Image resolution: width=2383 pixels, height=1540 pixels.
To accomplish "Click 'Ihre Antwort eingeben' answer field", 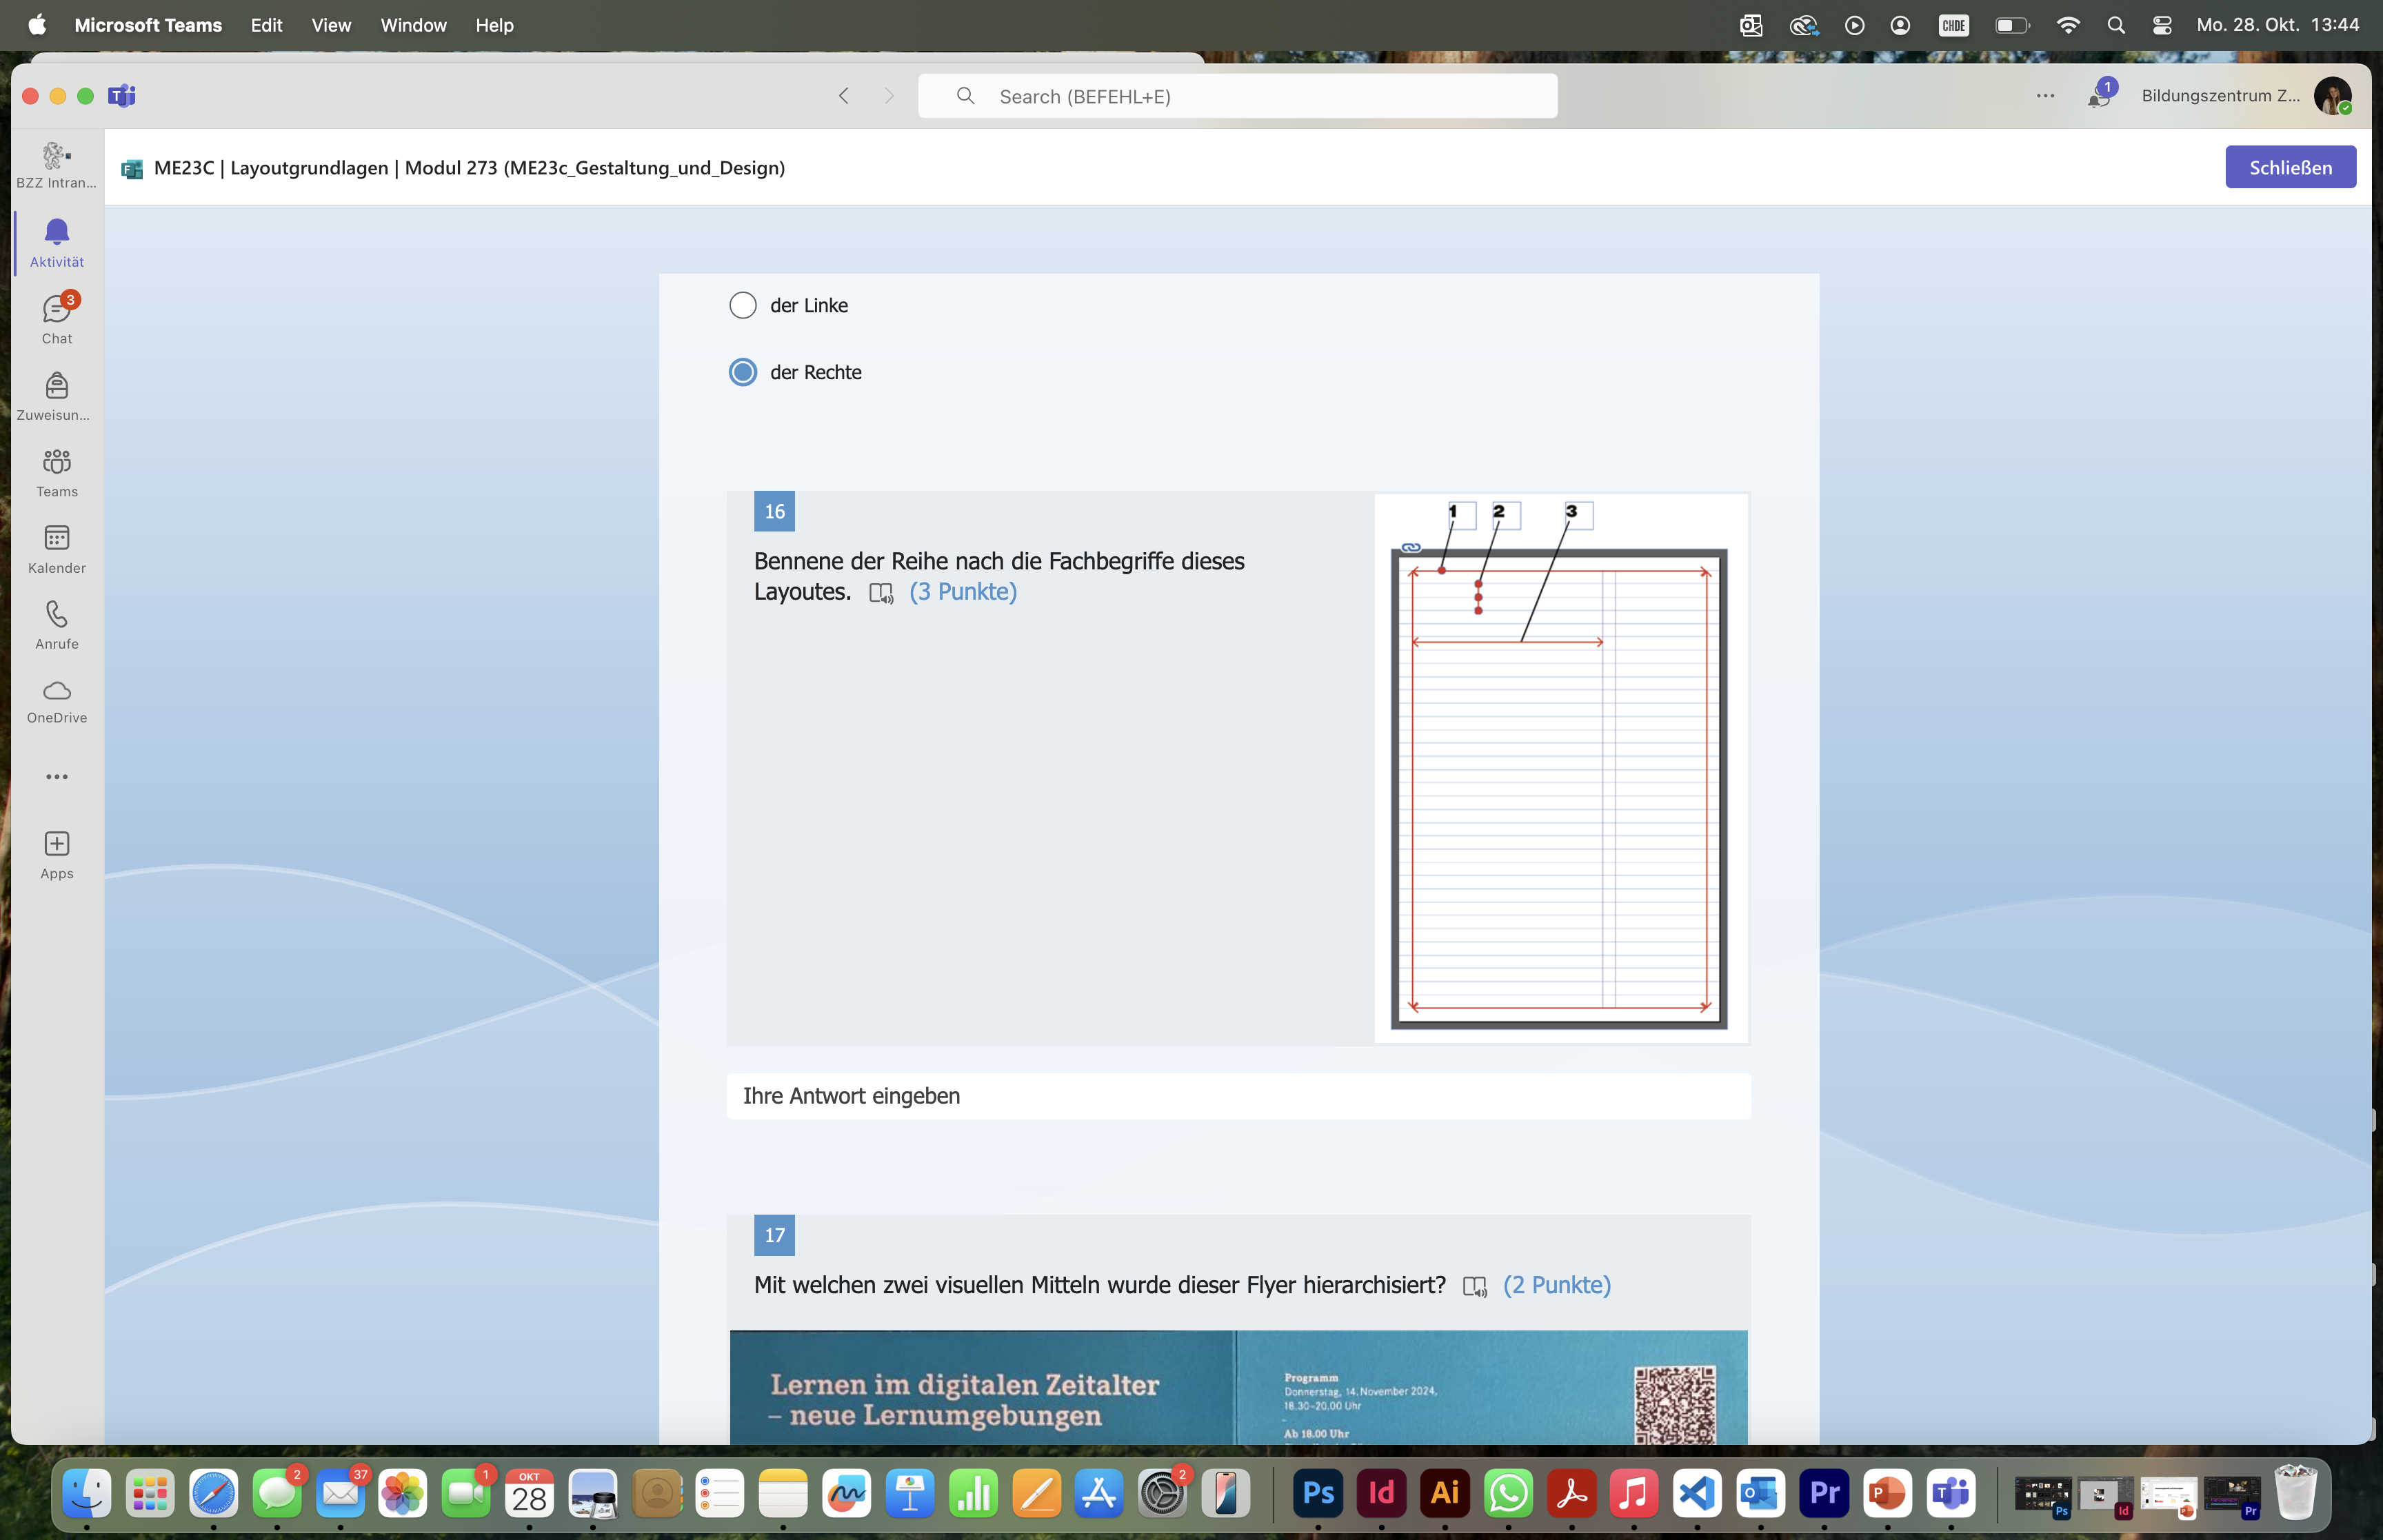I will click(x=1238, y=1096).
